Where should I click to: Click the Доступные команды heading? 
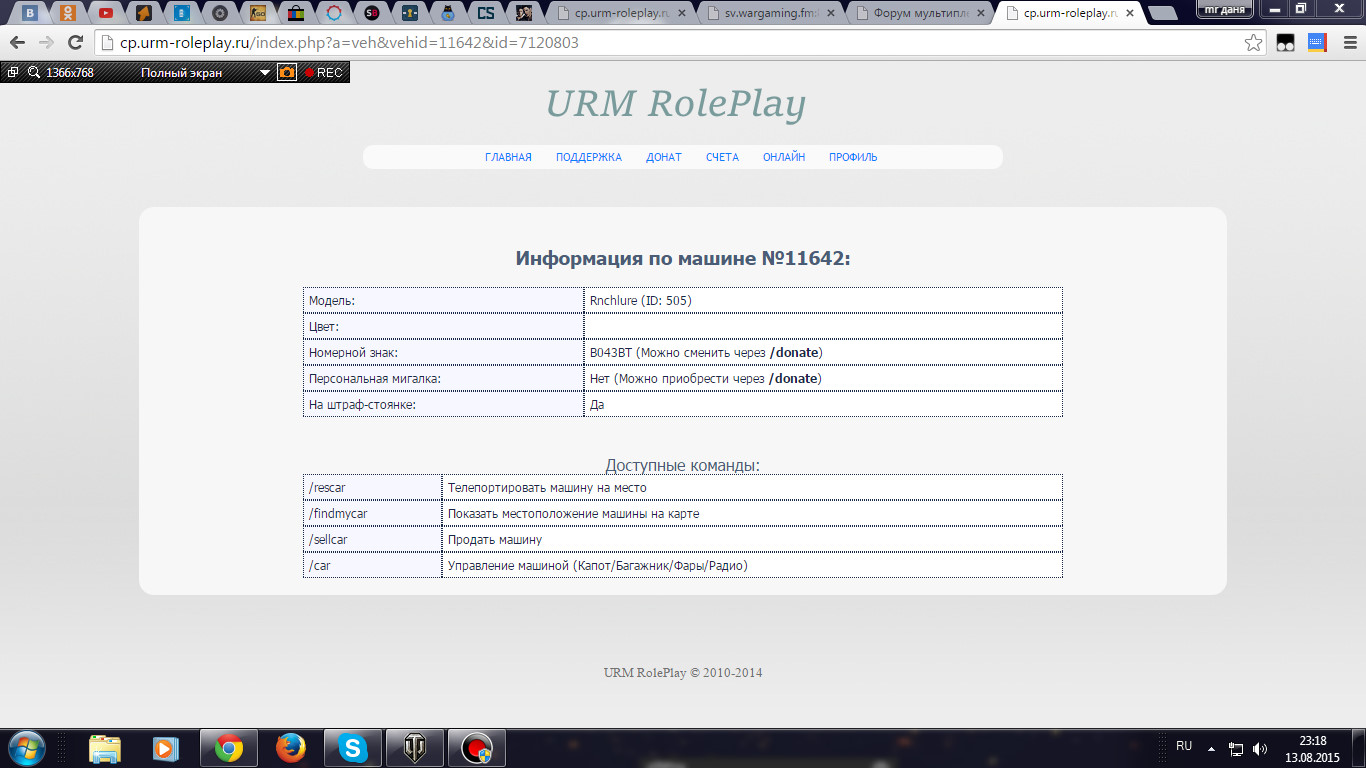point(683,466)
